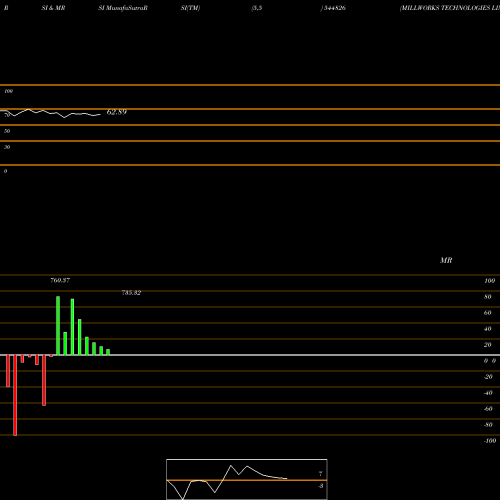Select the tallest green MR bar
The height and width of the screenshot is (500, 500).
pyautogui.click(x=58, y=326)
